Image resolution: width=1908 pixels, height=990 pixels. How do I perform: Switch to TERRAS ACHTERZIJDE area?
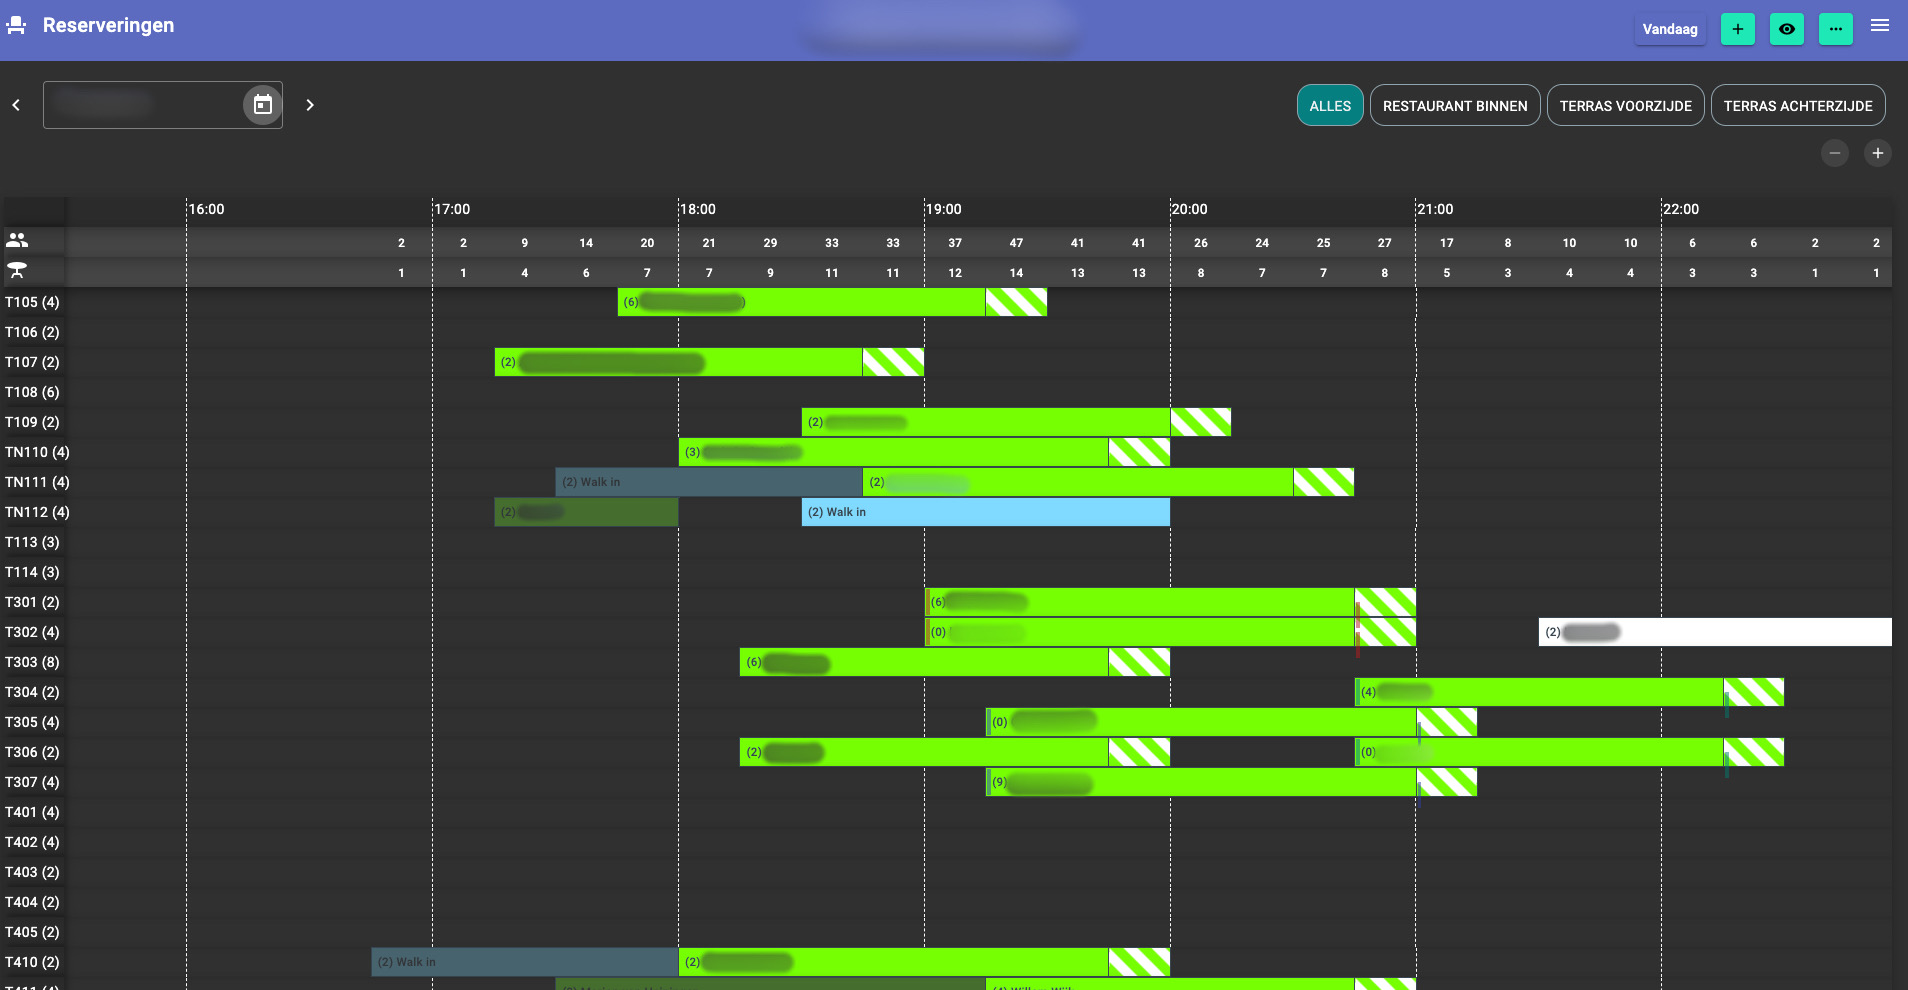point(1797,106)
